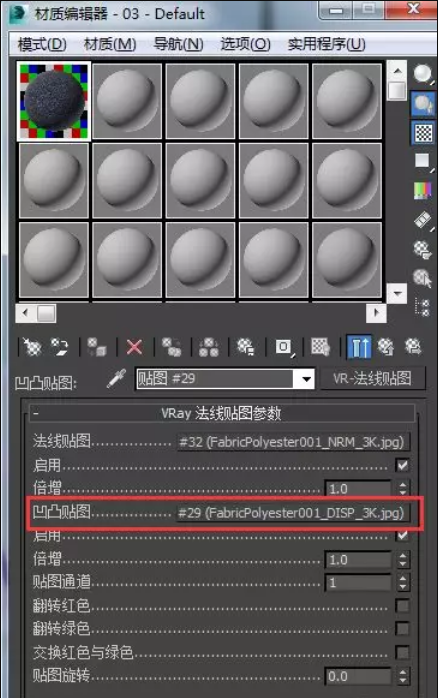Pick material with eyedropper tool
438x698 pixels.
click(117, 379)
